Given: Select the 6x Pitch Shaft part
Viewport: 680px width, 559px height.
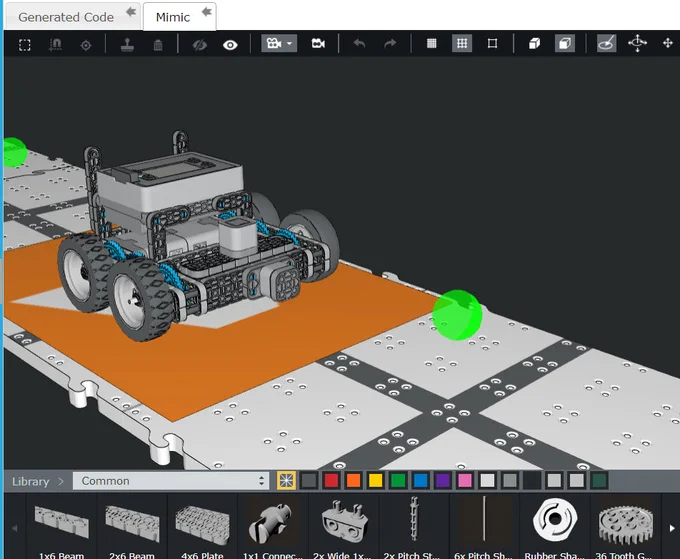Looking at the screenshot, I should 484,528.
